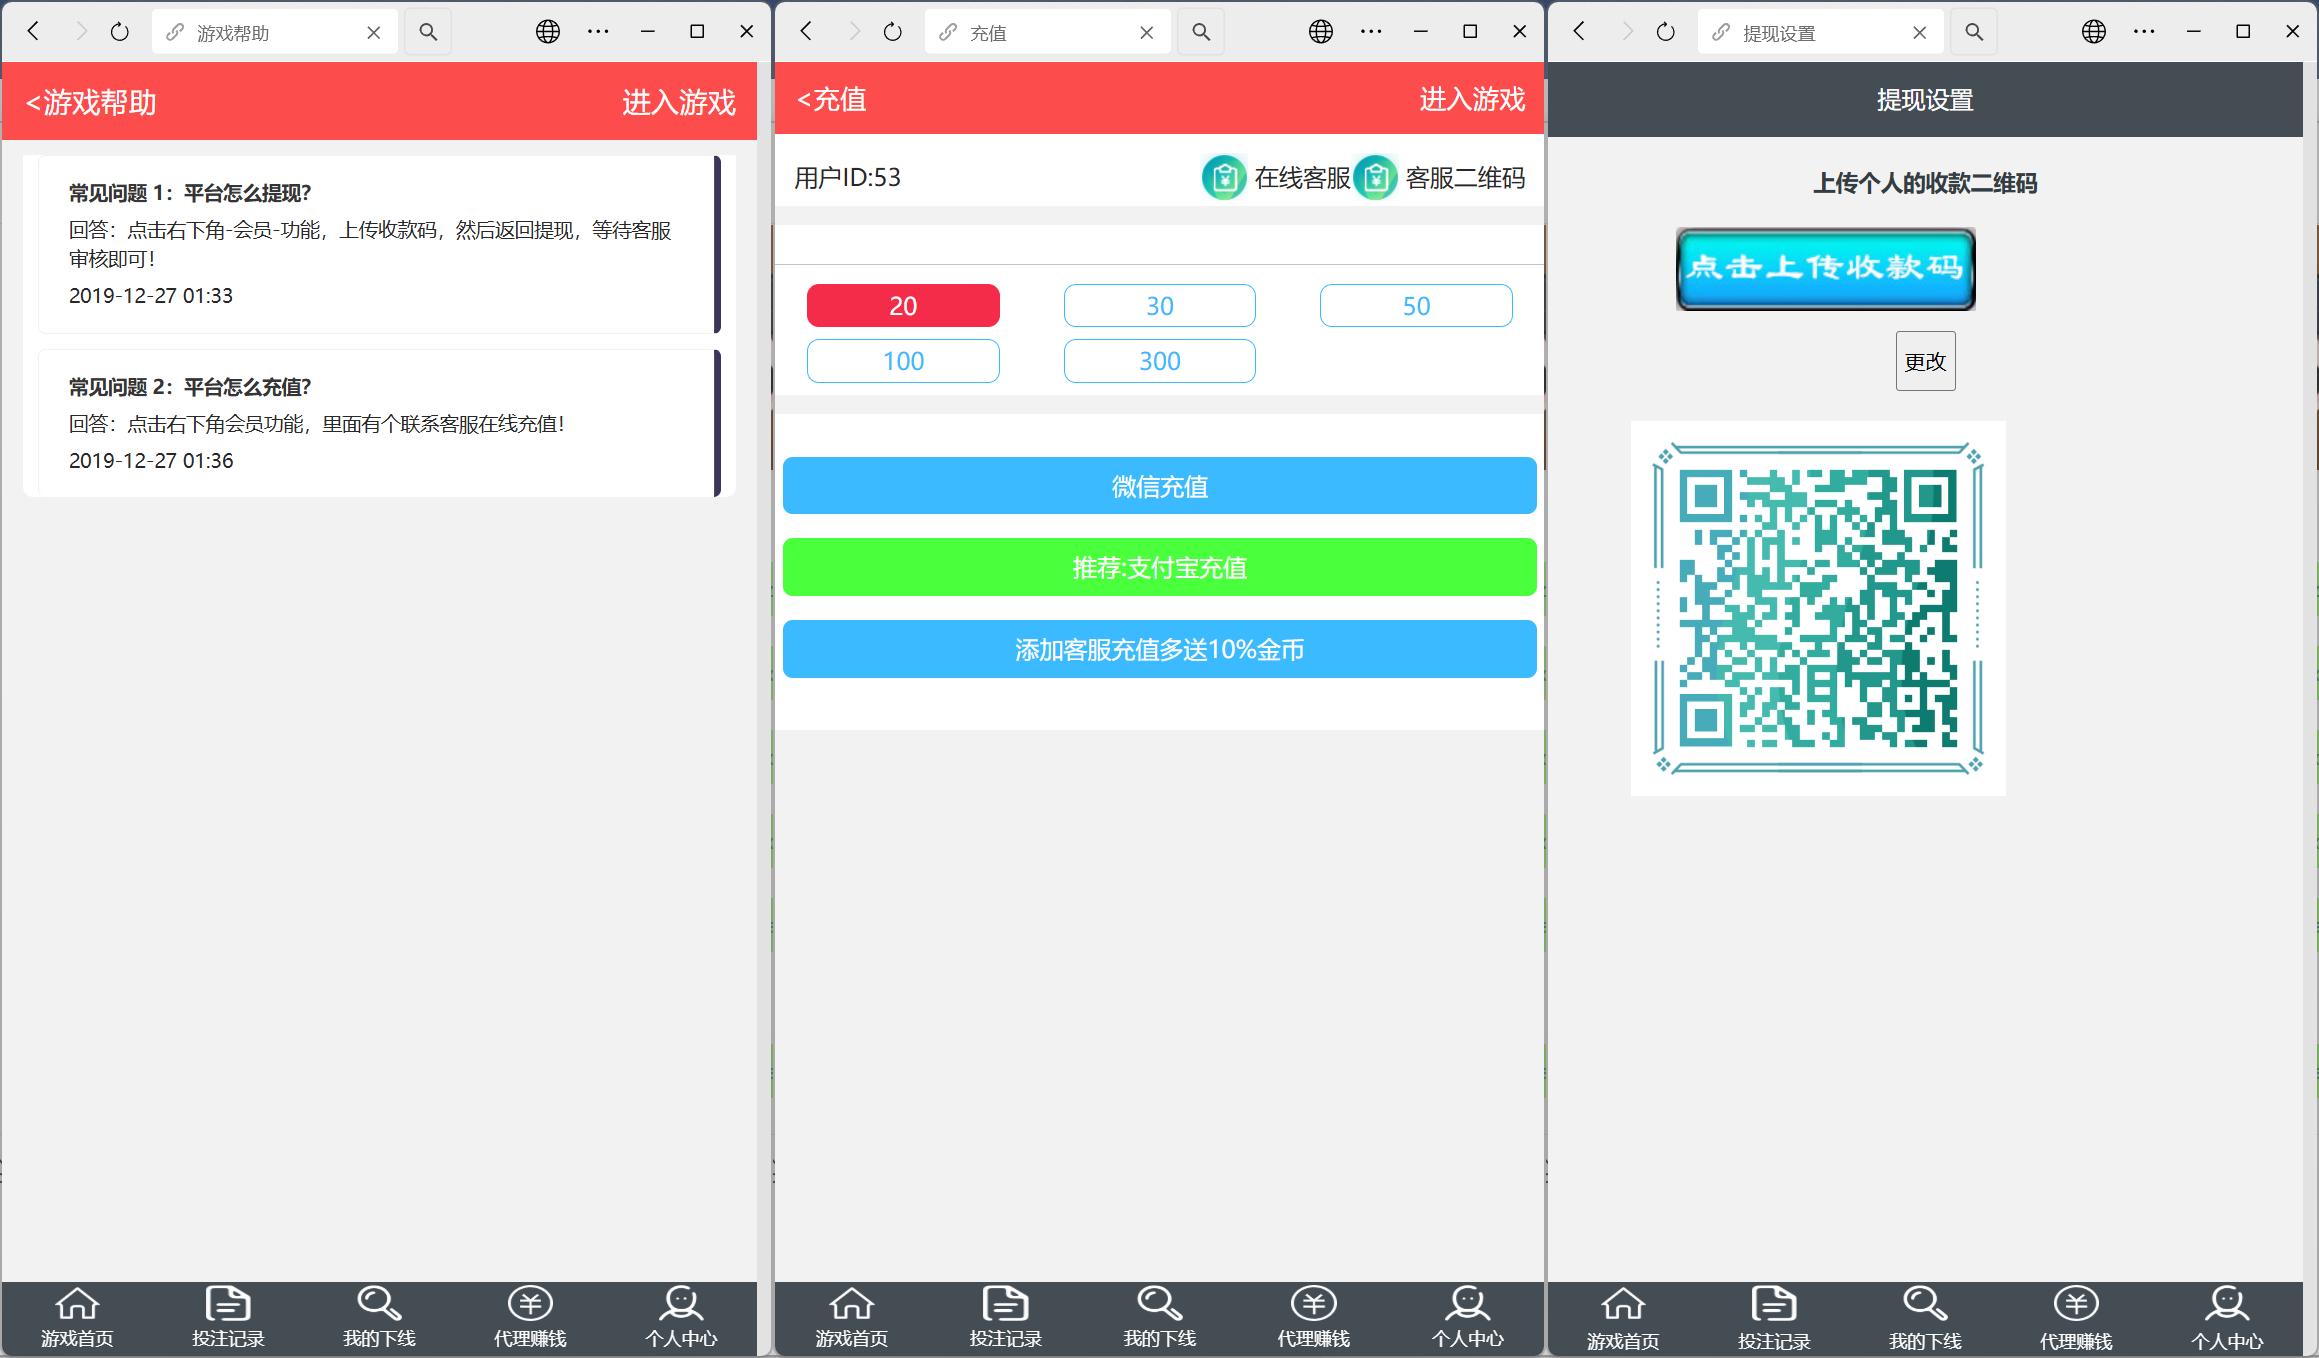Open 游戏首页 in 提现设置 window nav
The height and width of the screenshot is (1358, 2319).
[1623, 1321]
